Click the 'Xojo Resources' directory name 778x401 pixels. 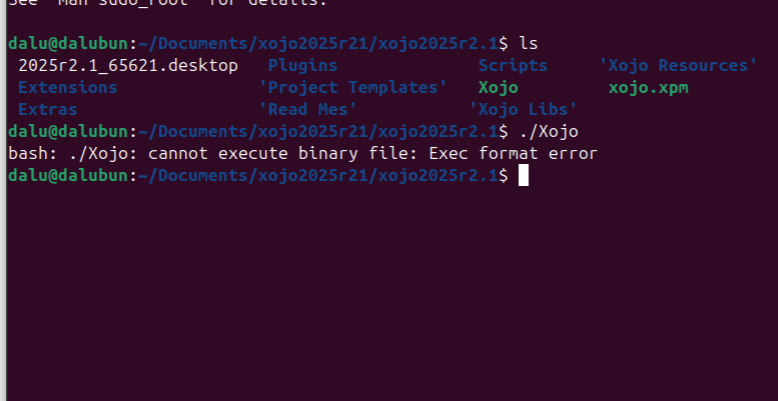tap(678, 66)
